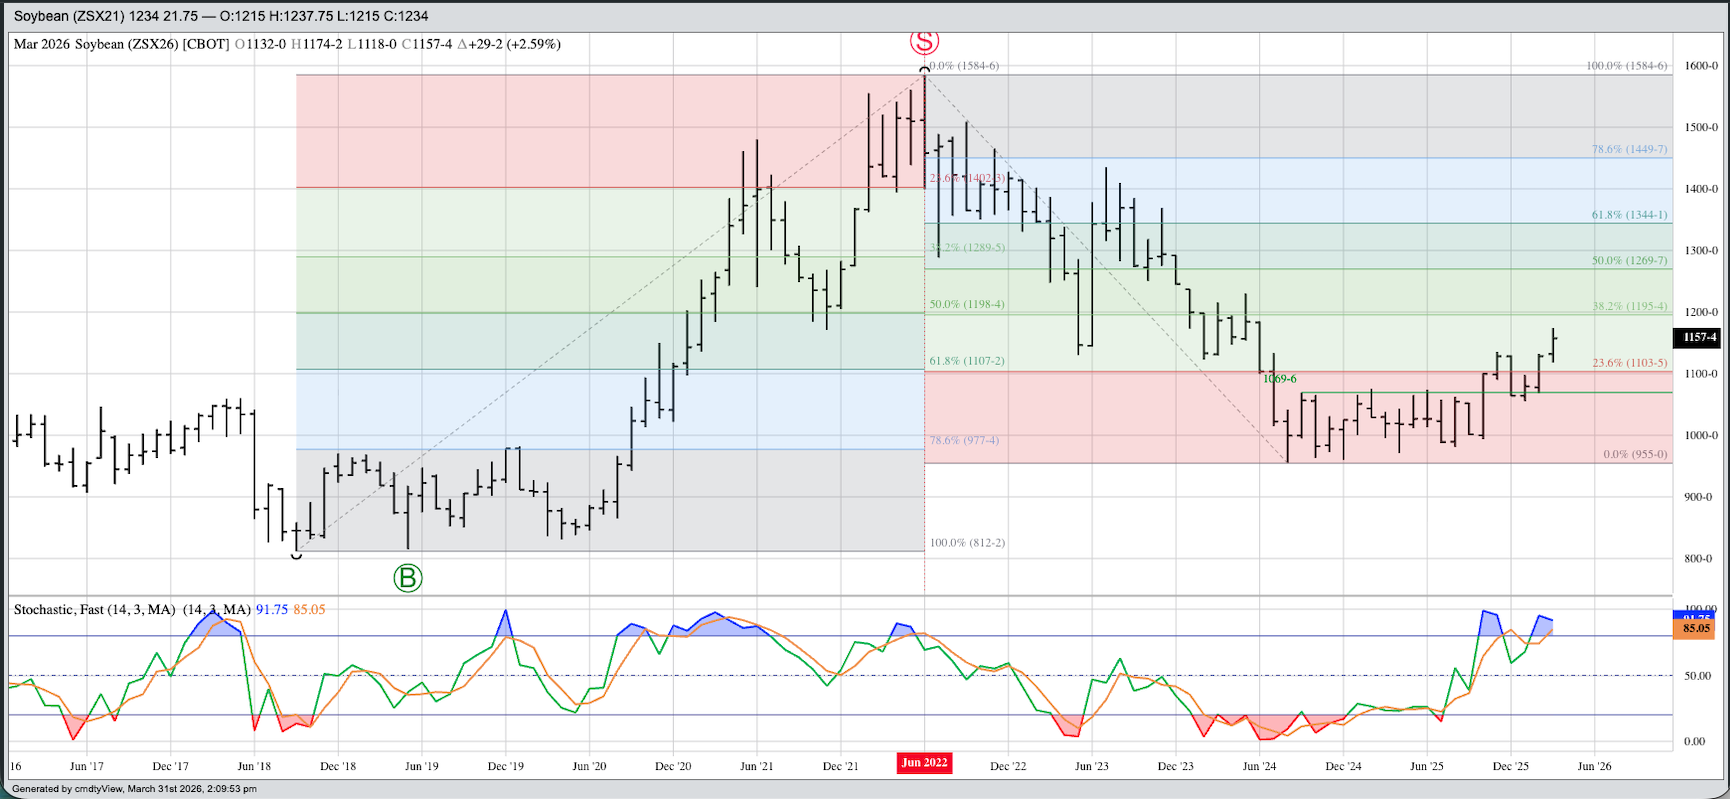Click the black 1157-4 current price tag

point(1699,337)
